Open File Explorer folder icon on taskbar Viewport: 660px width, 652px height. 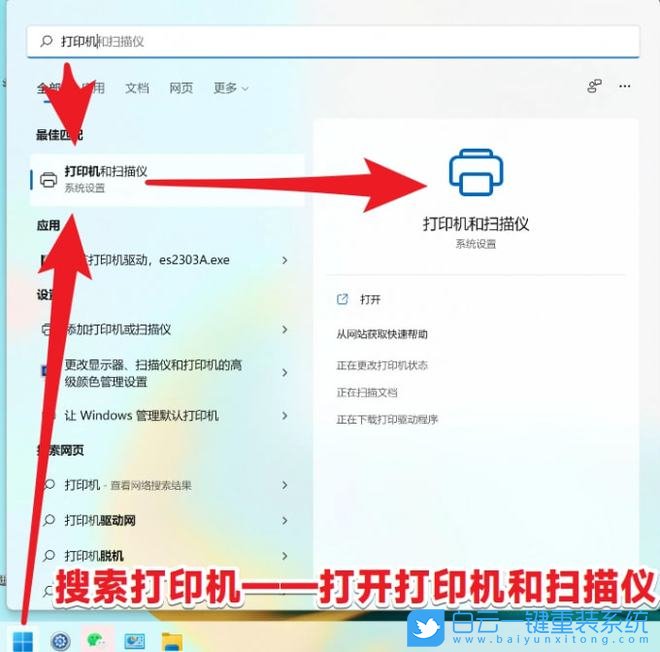point(172,641)
